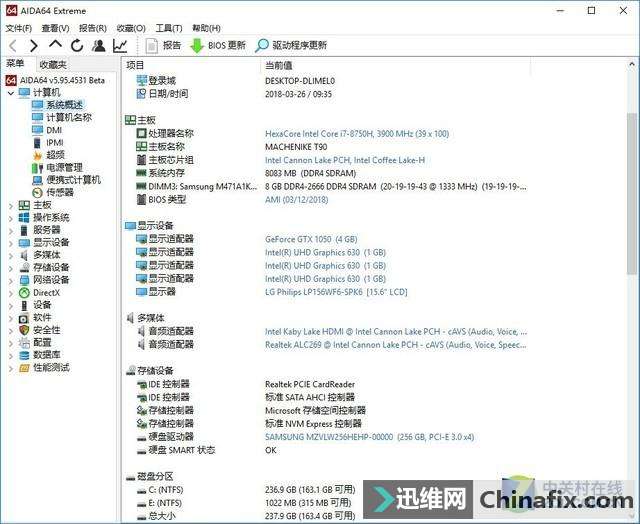Click BIOS 更新 green arrow button
The image size is (640, 524).
coord(218,45)
